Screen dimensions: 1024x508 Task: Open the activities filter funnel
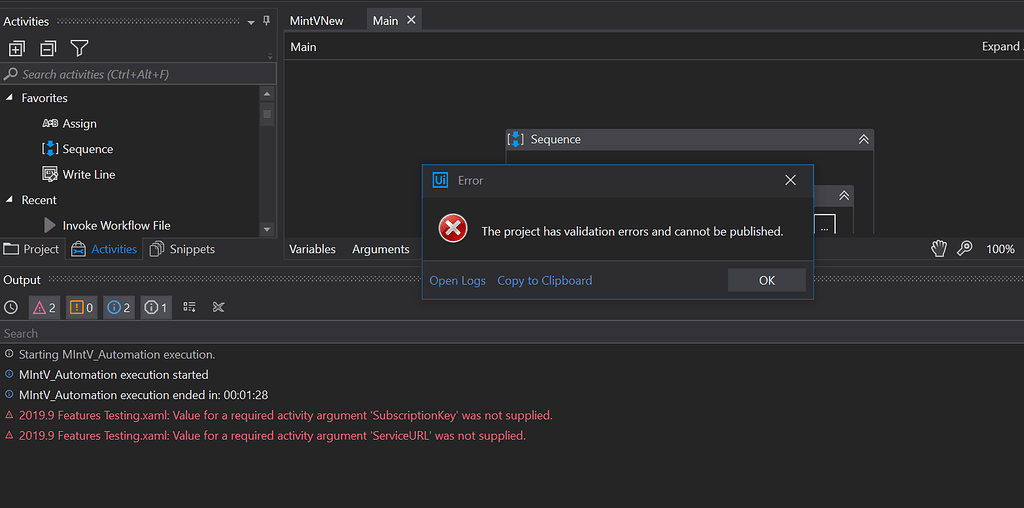(x=80, y=48)
